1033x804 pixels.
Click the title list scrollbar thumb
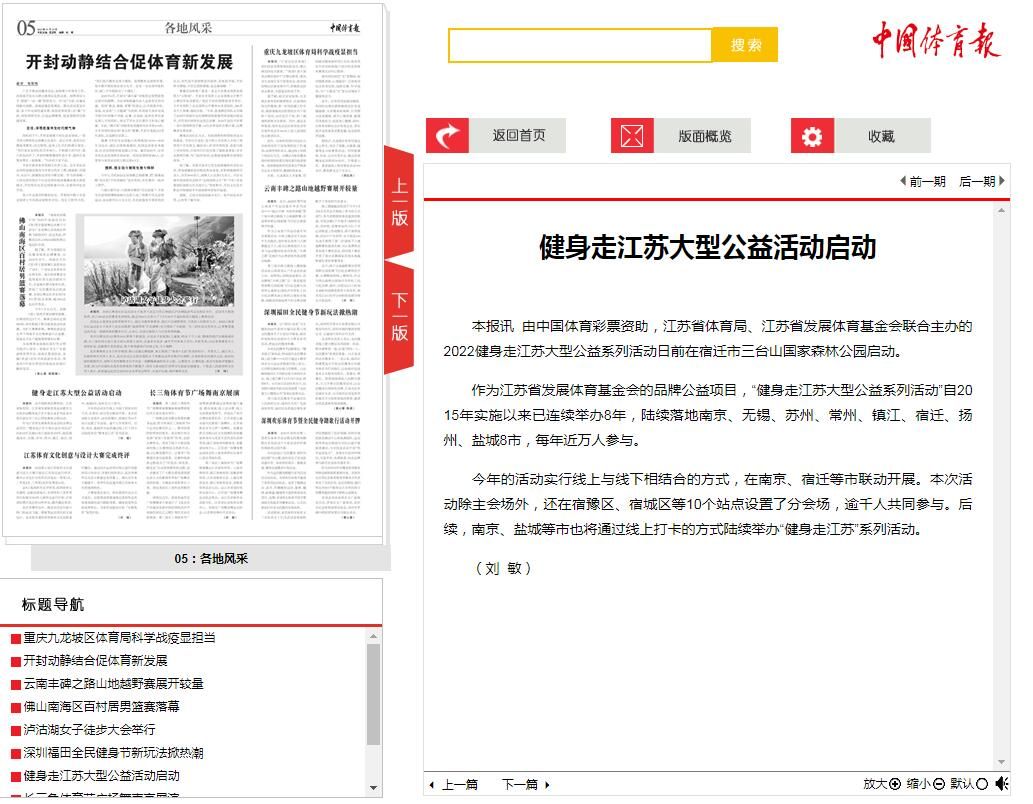tap(374, 694)
